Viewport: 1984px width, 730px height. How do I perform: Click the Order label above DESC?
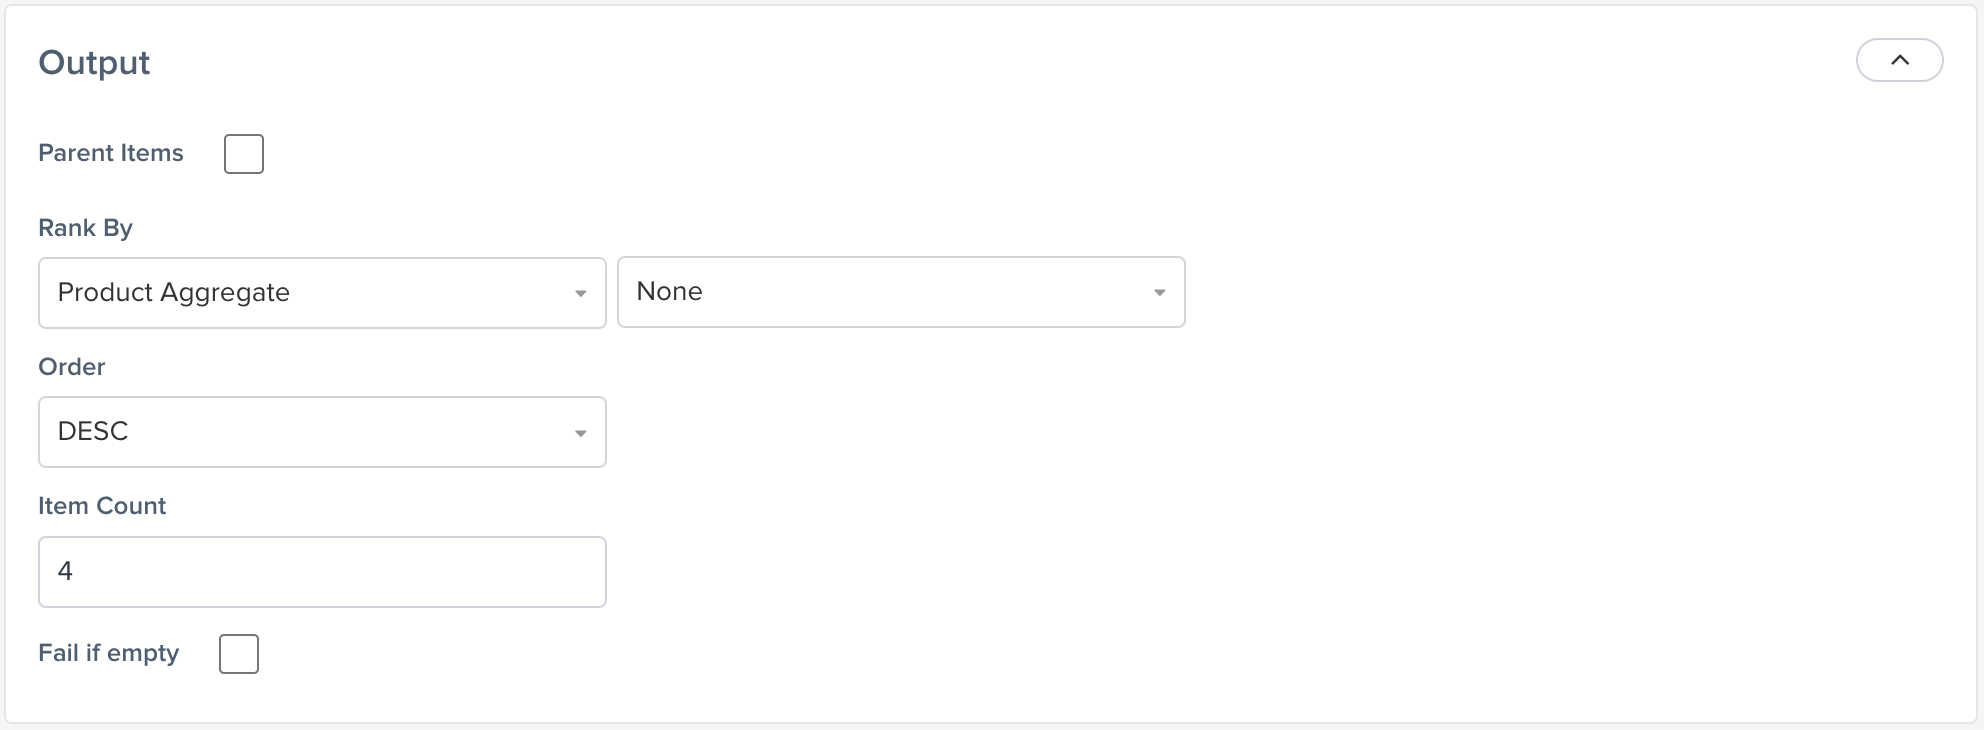[71, 367]
